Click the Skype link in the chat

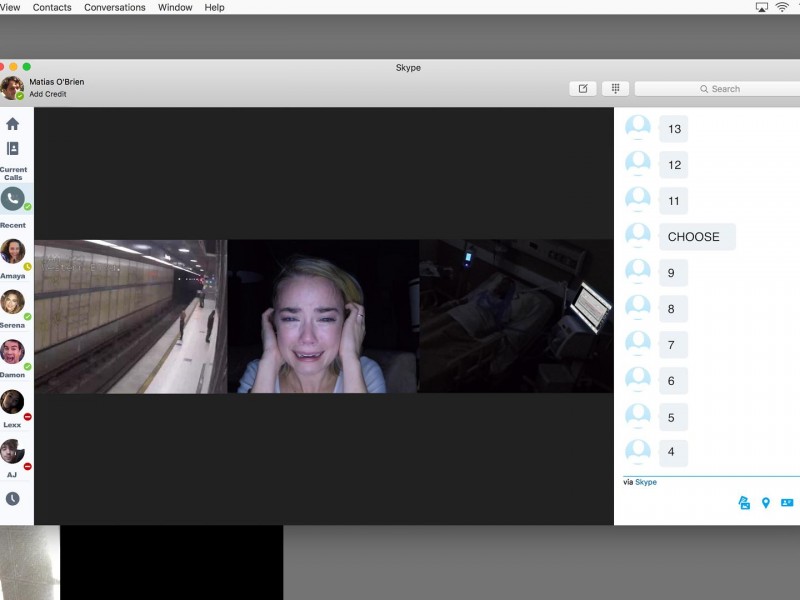point(646,482)
